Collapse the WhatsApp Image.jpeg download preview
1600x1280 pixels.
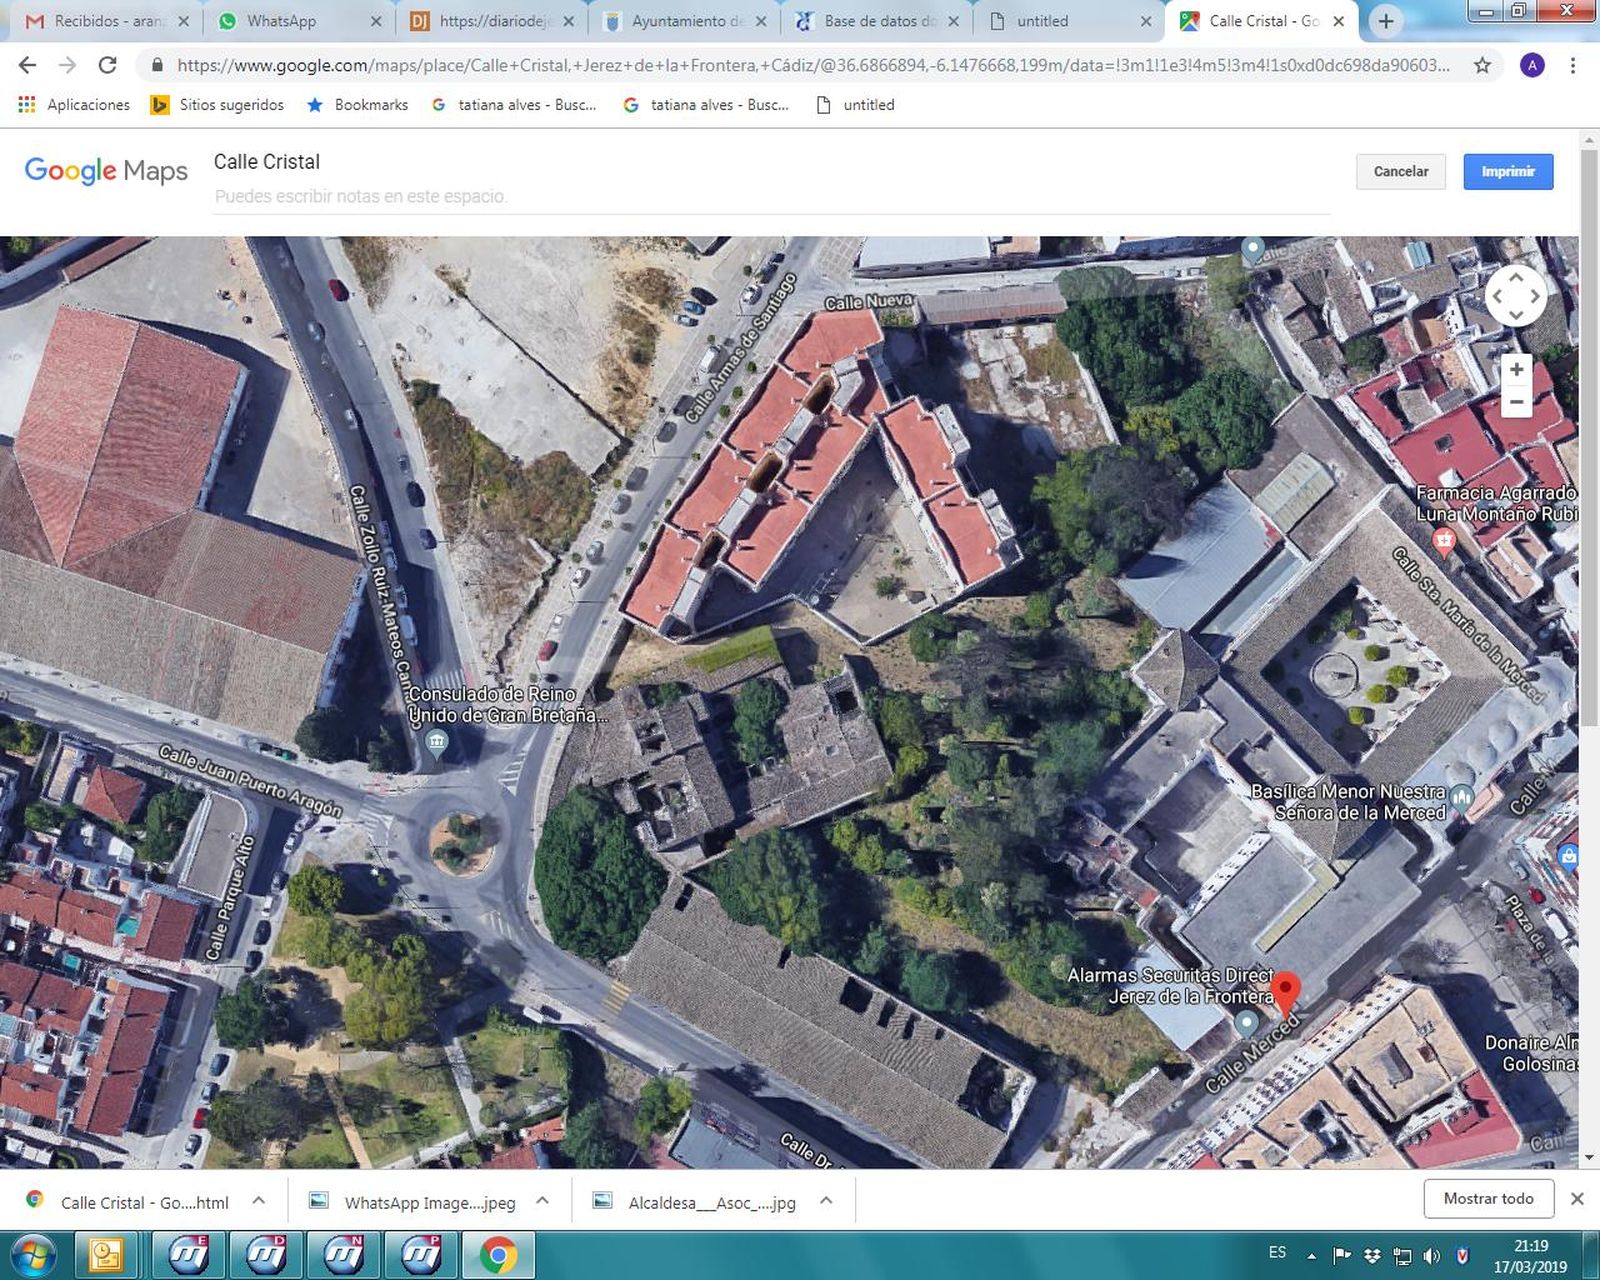tap(541, 1201)
